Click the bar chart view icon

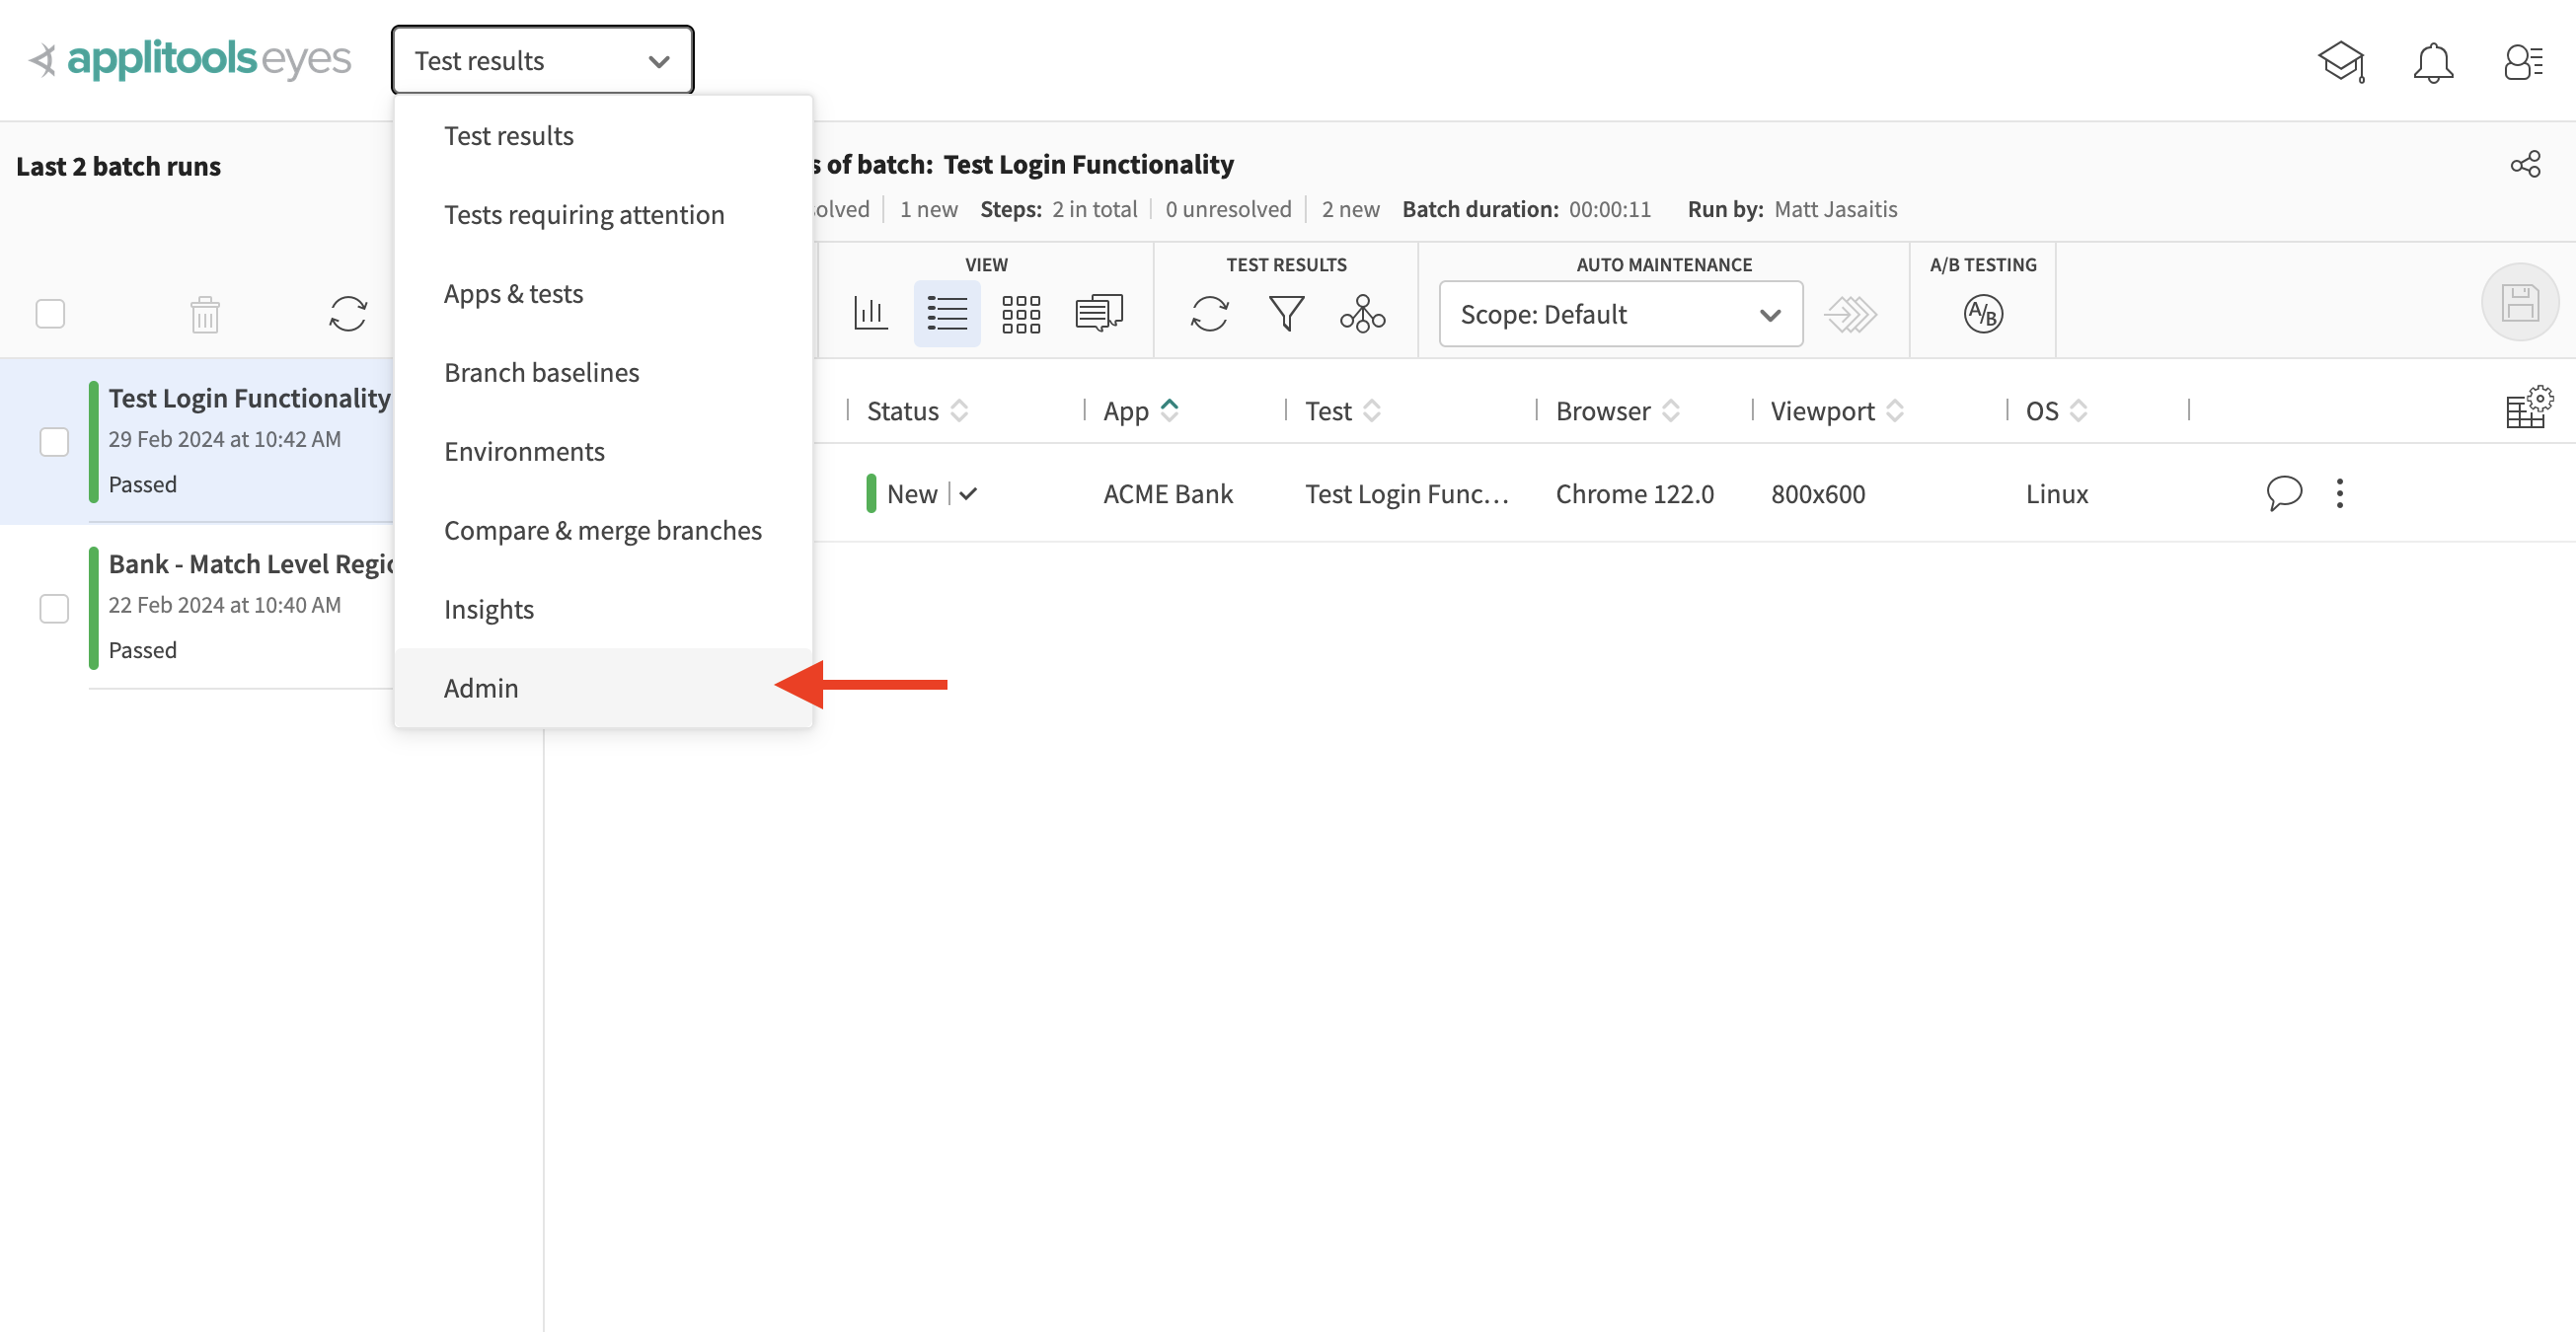(x=870, y=311)
